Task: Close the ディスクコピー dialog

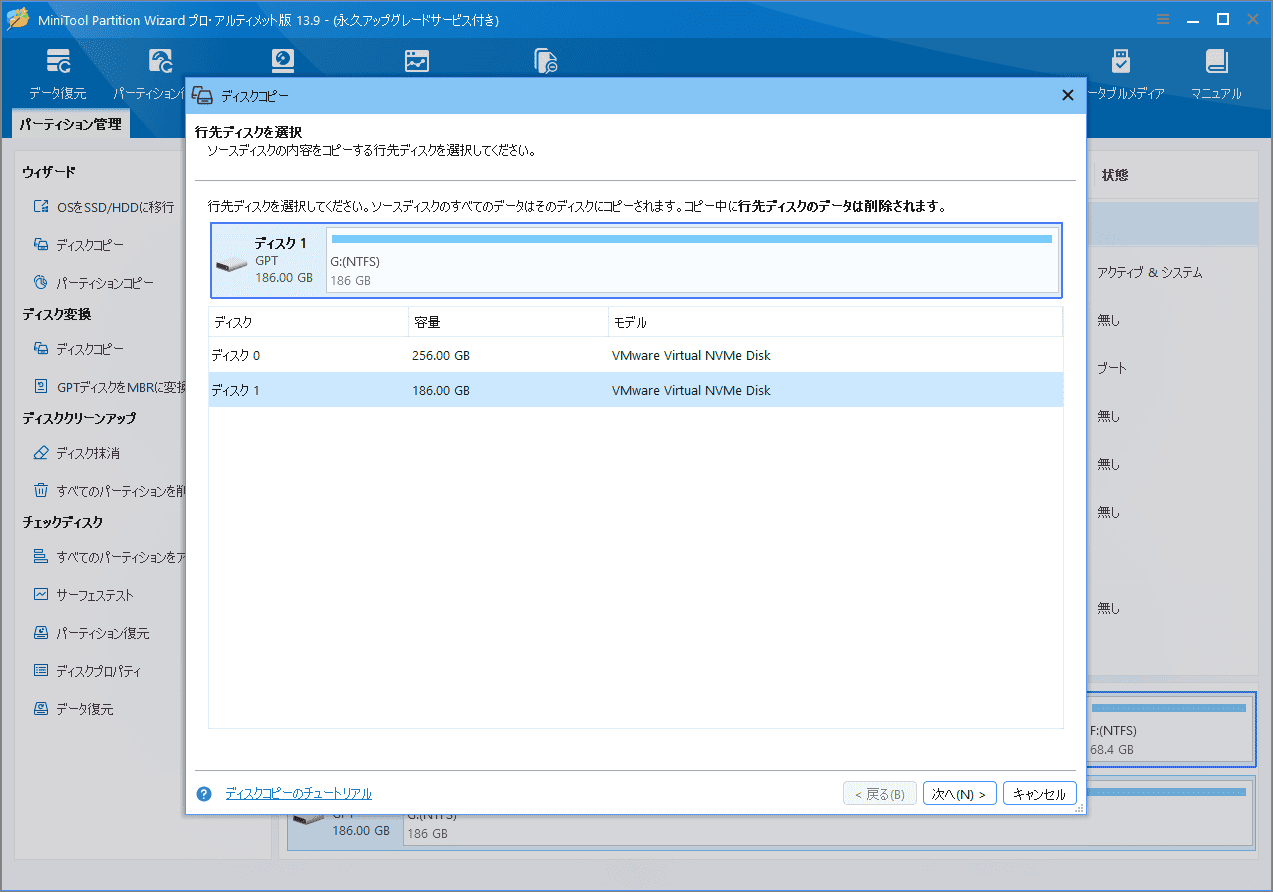Action: [1067, 95]
